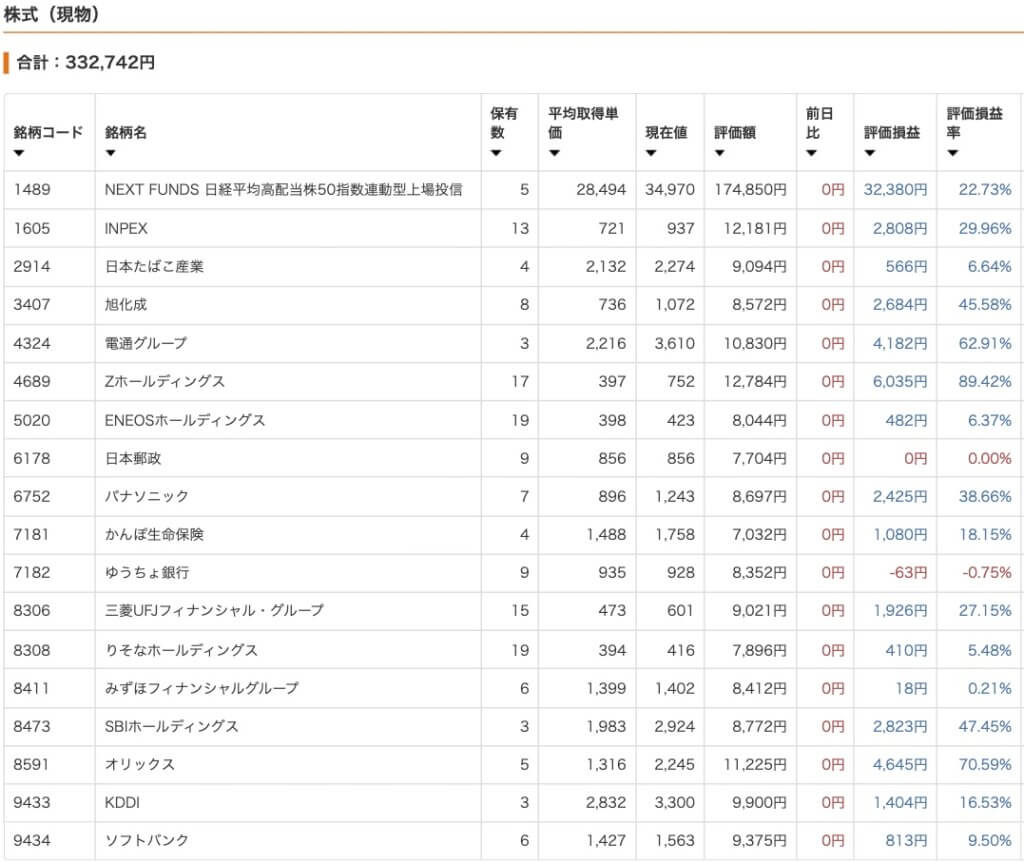
Task: Select ソフトバンク in the table
Action: point(146,840)
